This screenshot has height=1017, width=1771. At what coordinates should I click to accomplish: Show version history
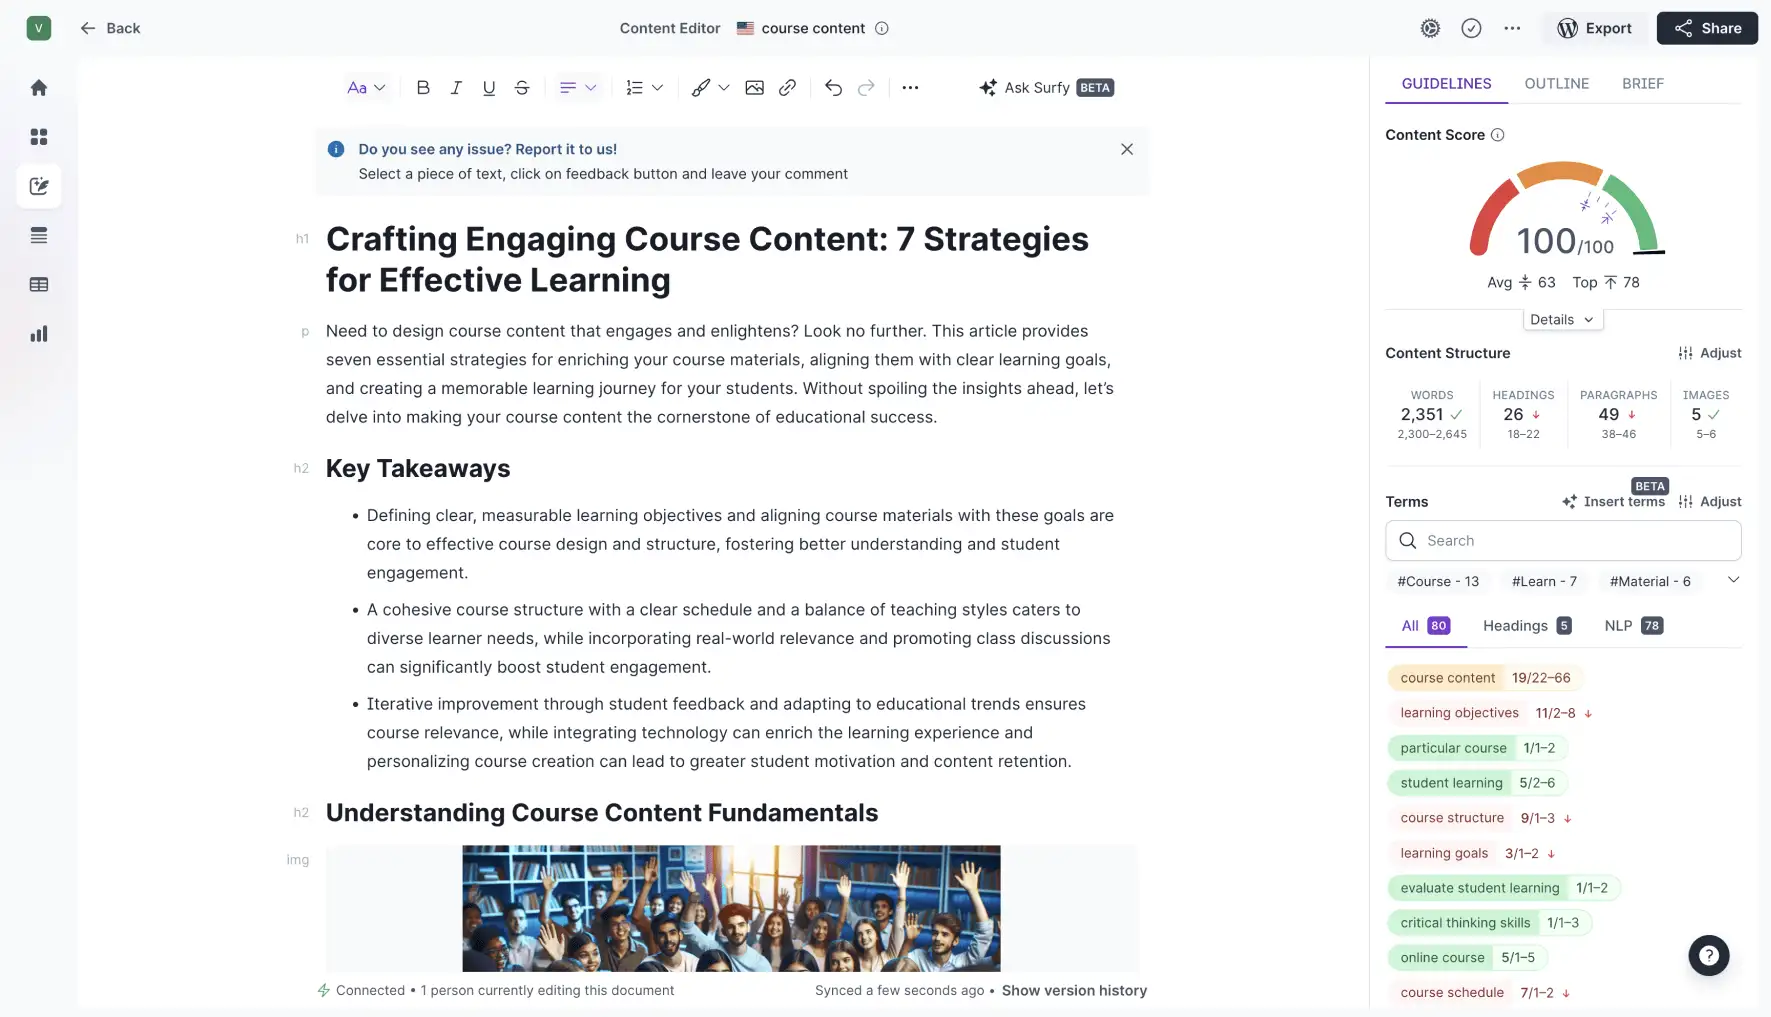click(x=1074, y=990)
